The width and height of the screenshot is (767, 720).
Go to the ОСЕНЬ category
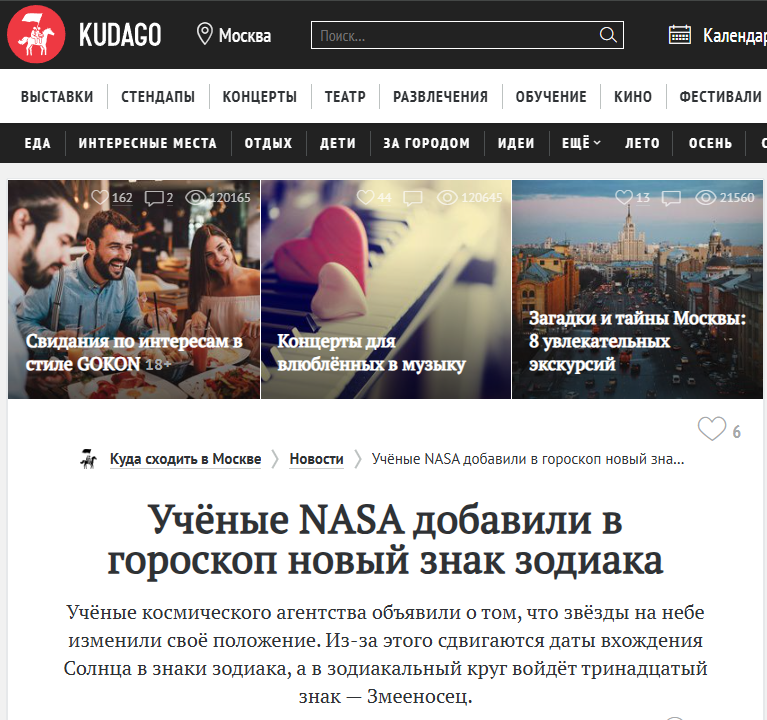pyautogui.click(x=710, y=143)
